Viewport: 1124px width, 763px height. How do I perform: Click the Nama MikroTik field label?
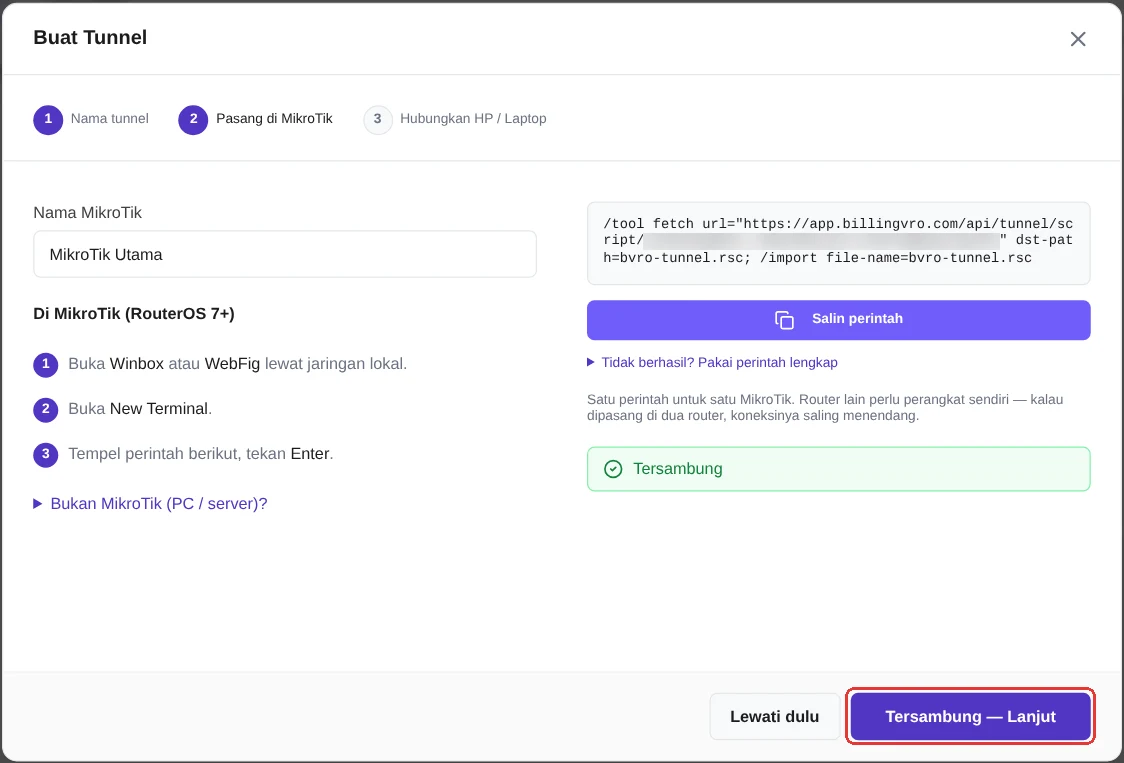click(x=87, y=213)
